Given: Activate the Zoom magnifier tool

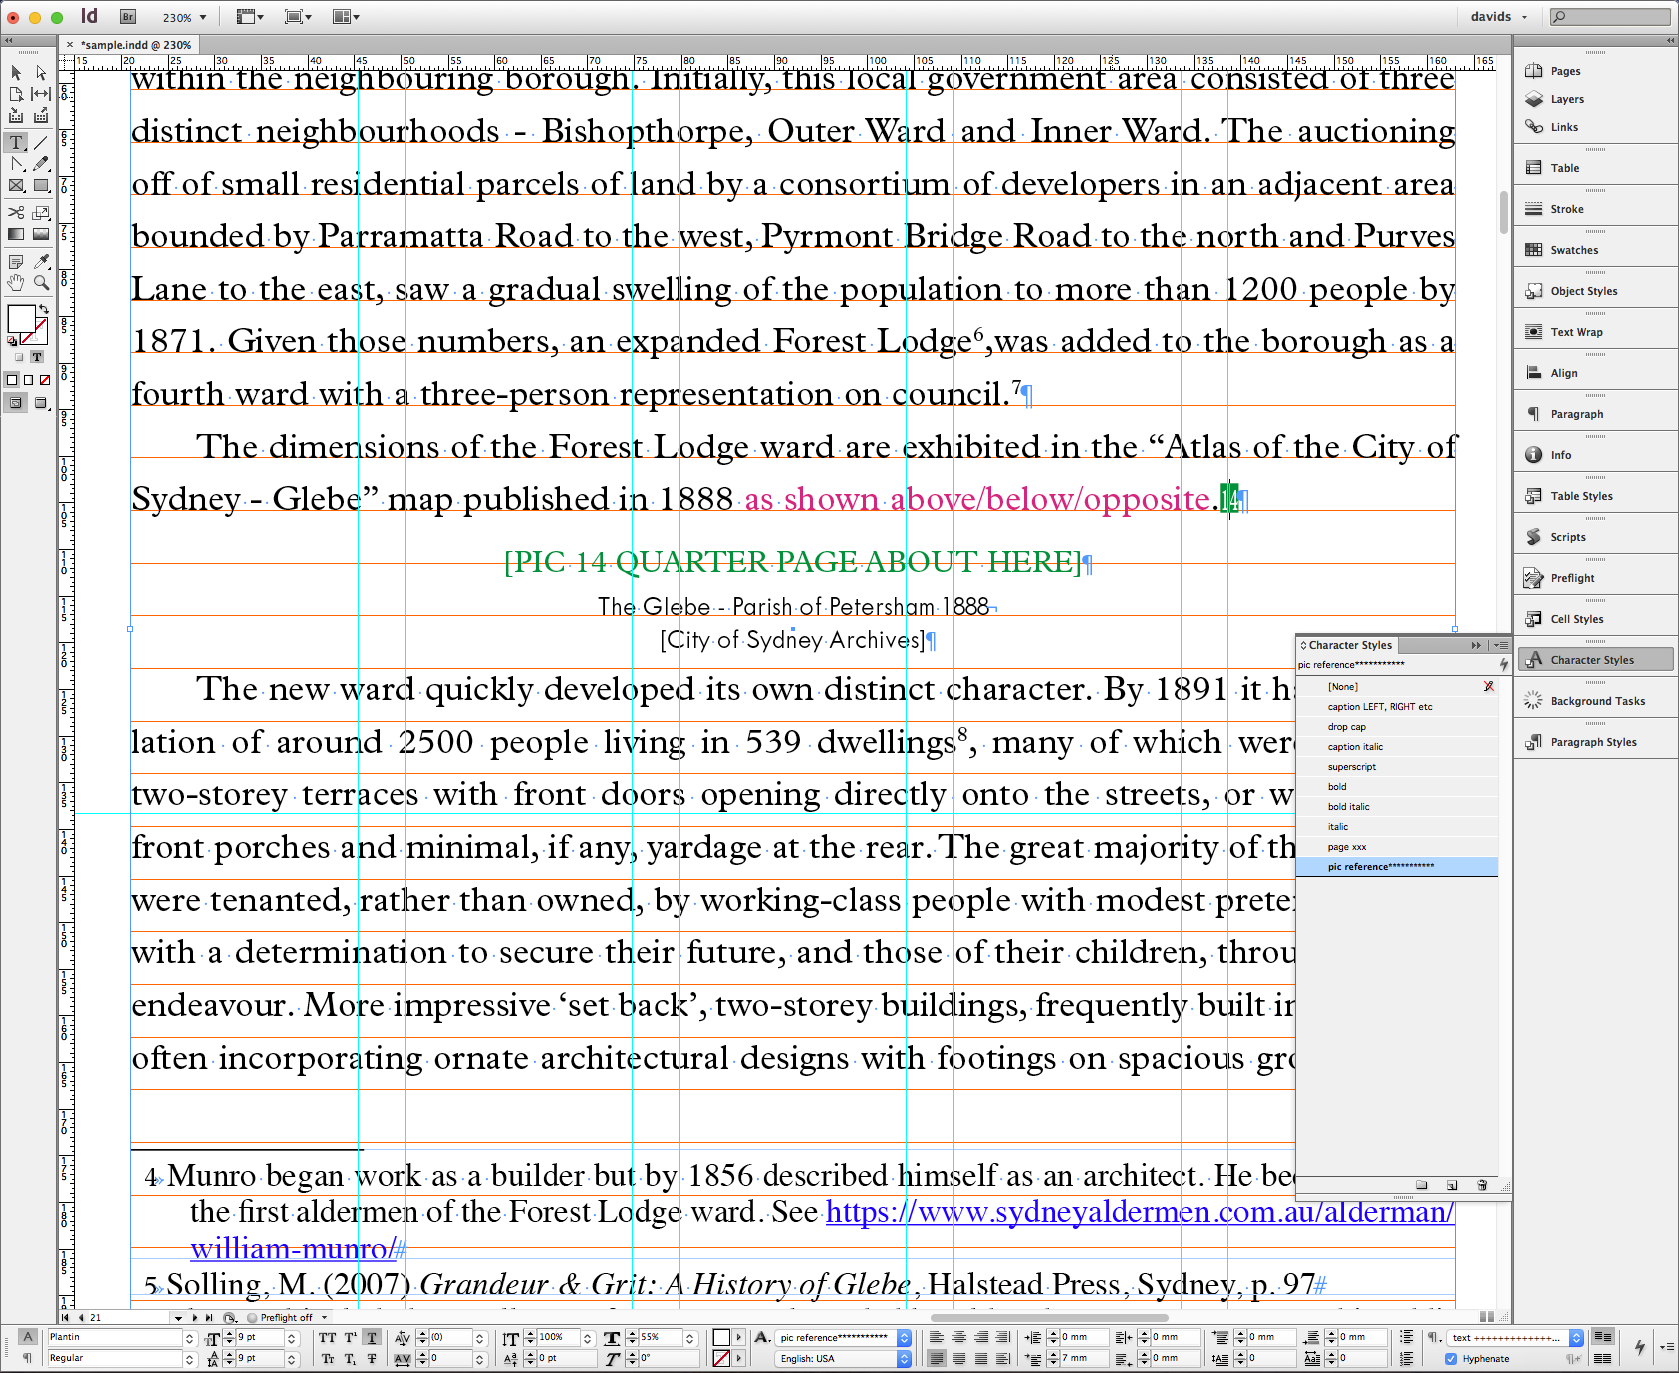Looking at the screenshot, I should point(41,283).
